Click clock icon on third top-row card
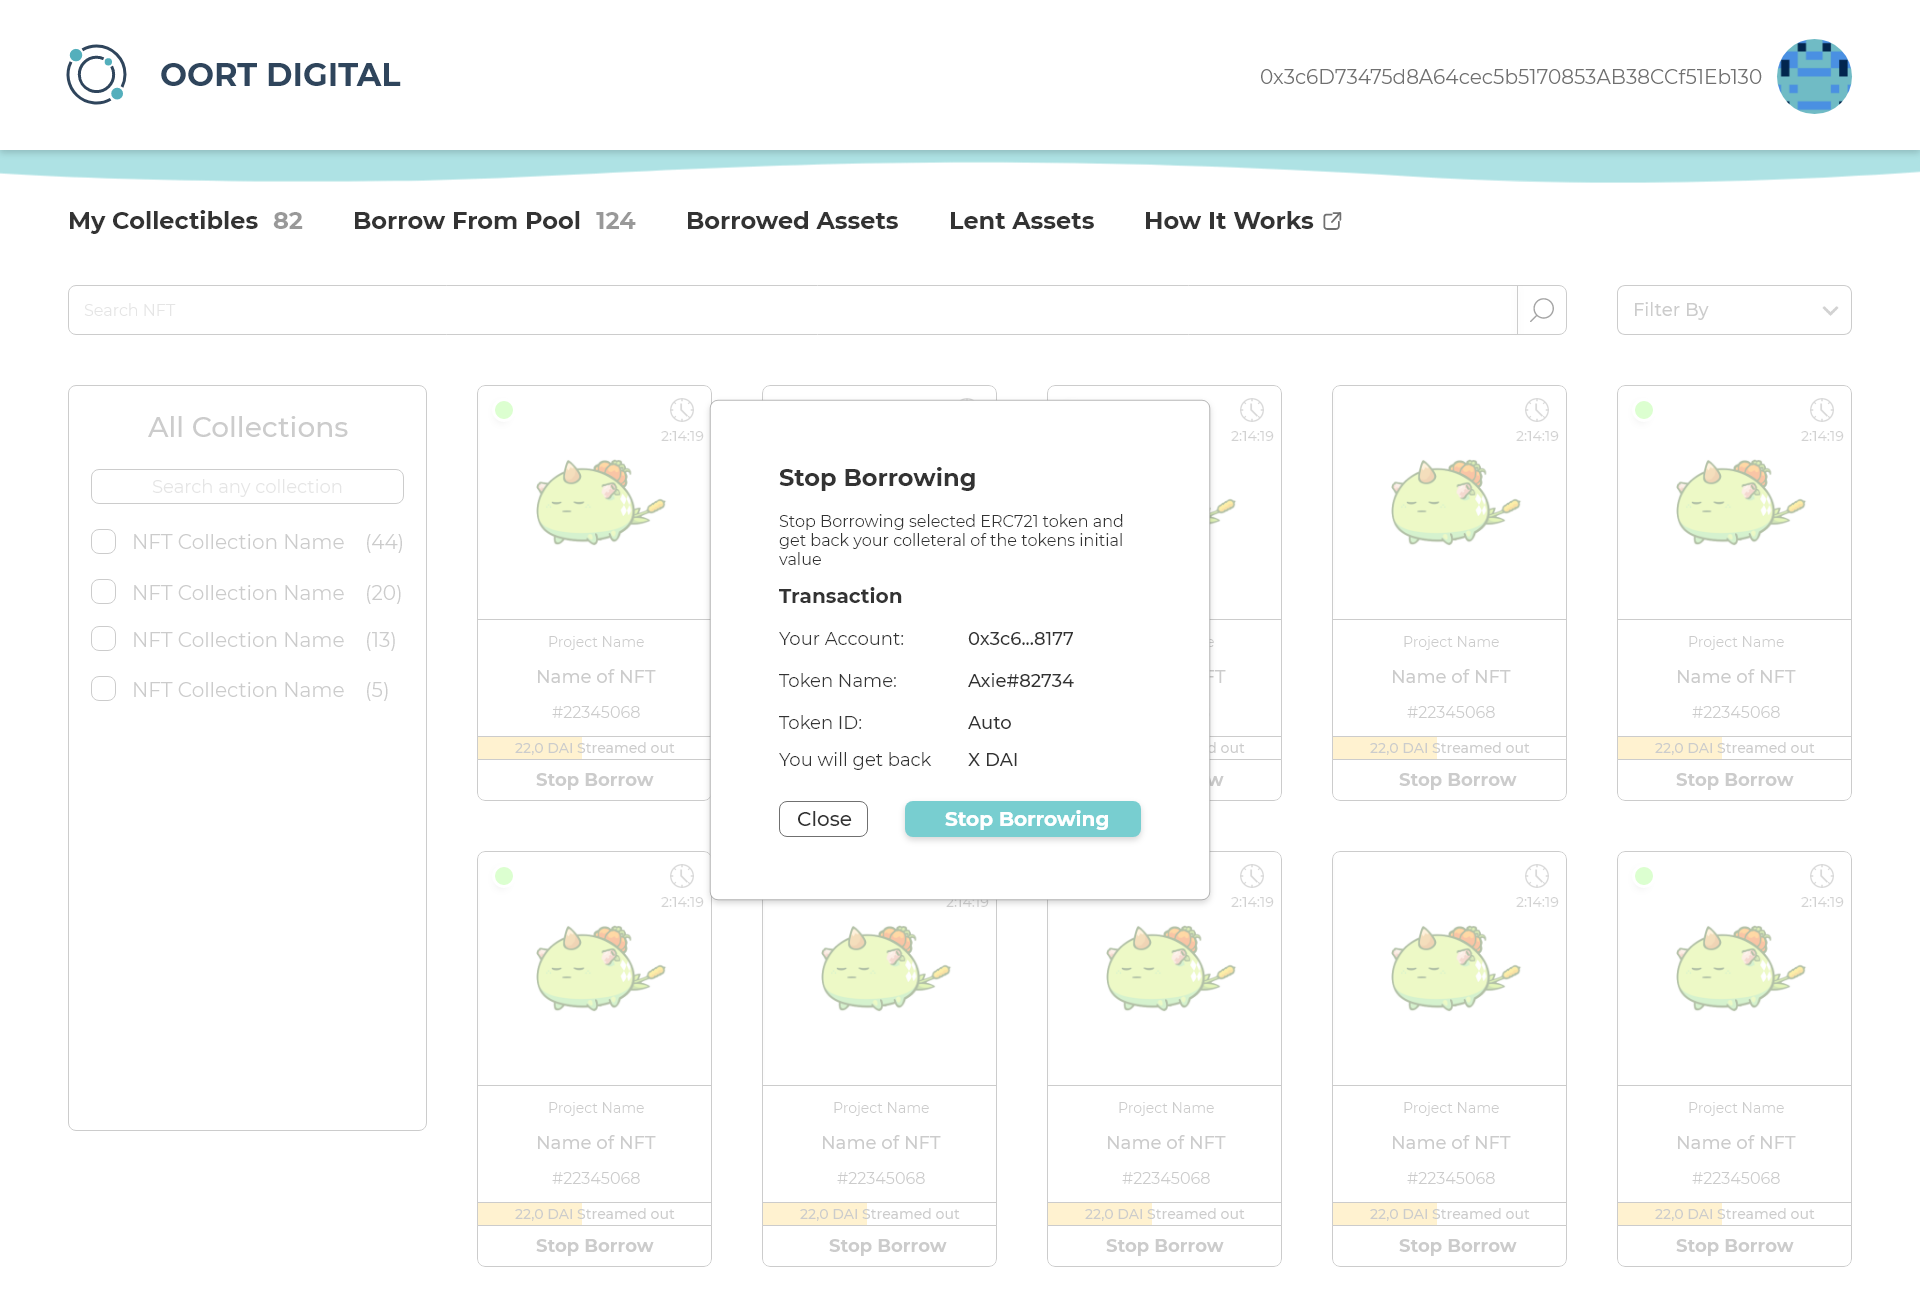This screenshot has height=1299, width=1920. coord(1252,410)
